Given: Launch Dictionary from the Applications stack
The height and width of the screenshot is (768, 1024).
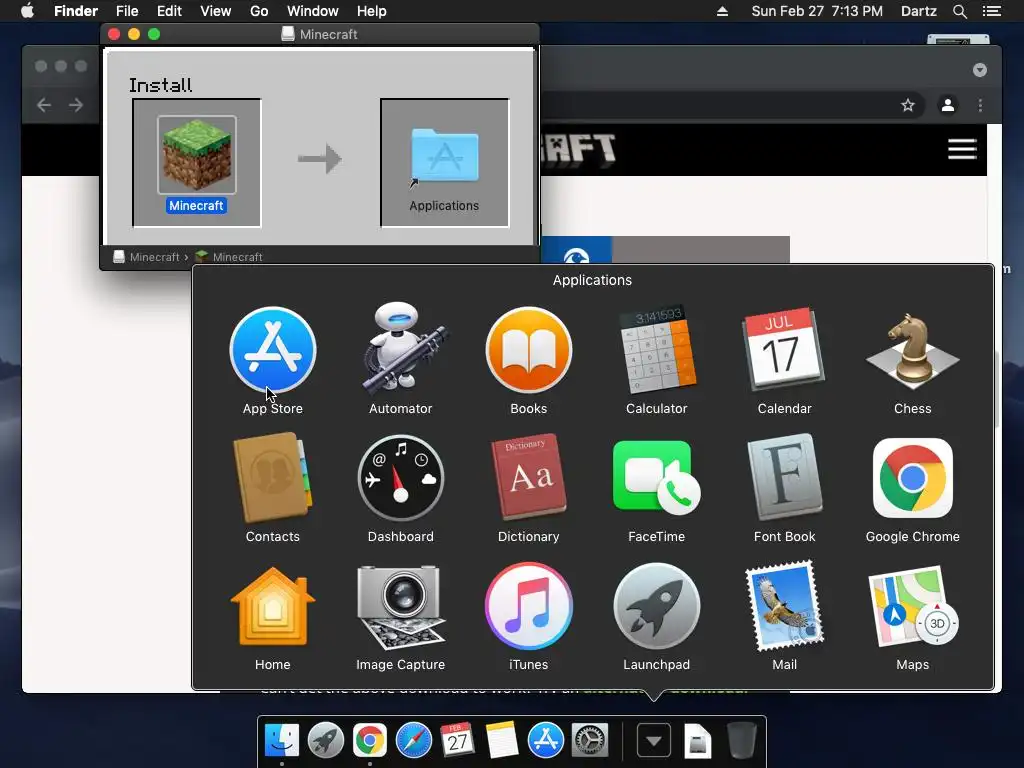Looking at the screenshot, I should pyautogui.click(x=529, y=477).
